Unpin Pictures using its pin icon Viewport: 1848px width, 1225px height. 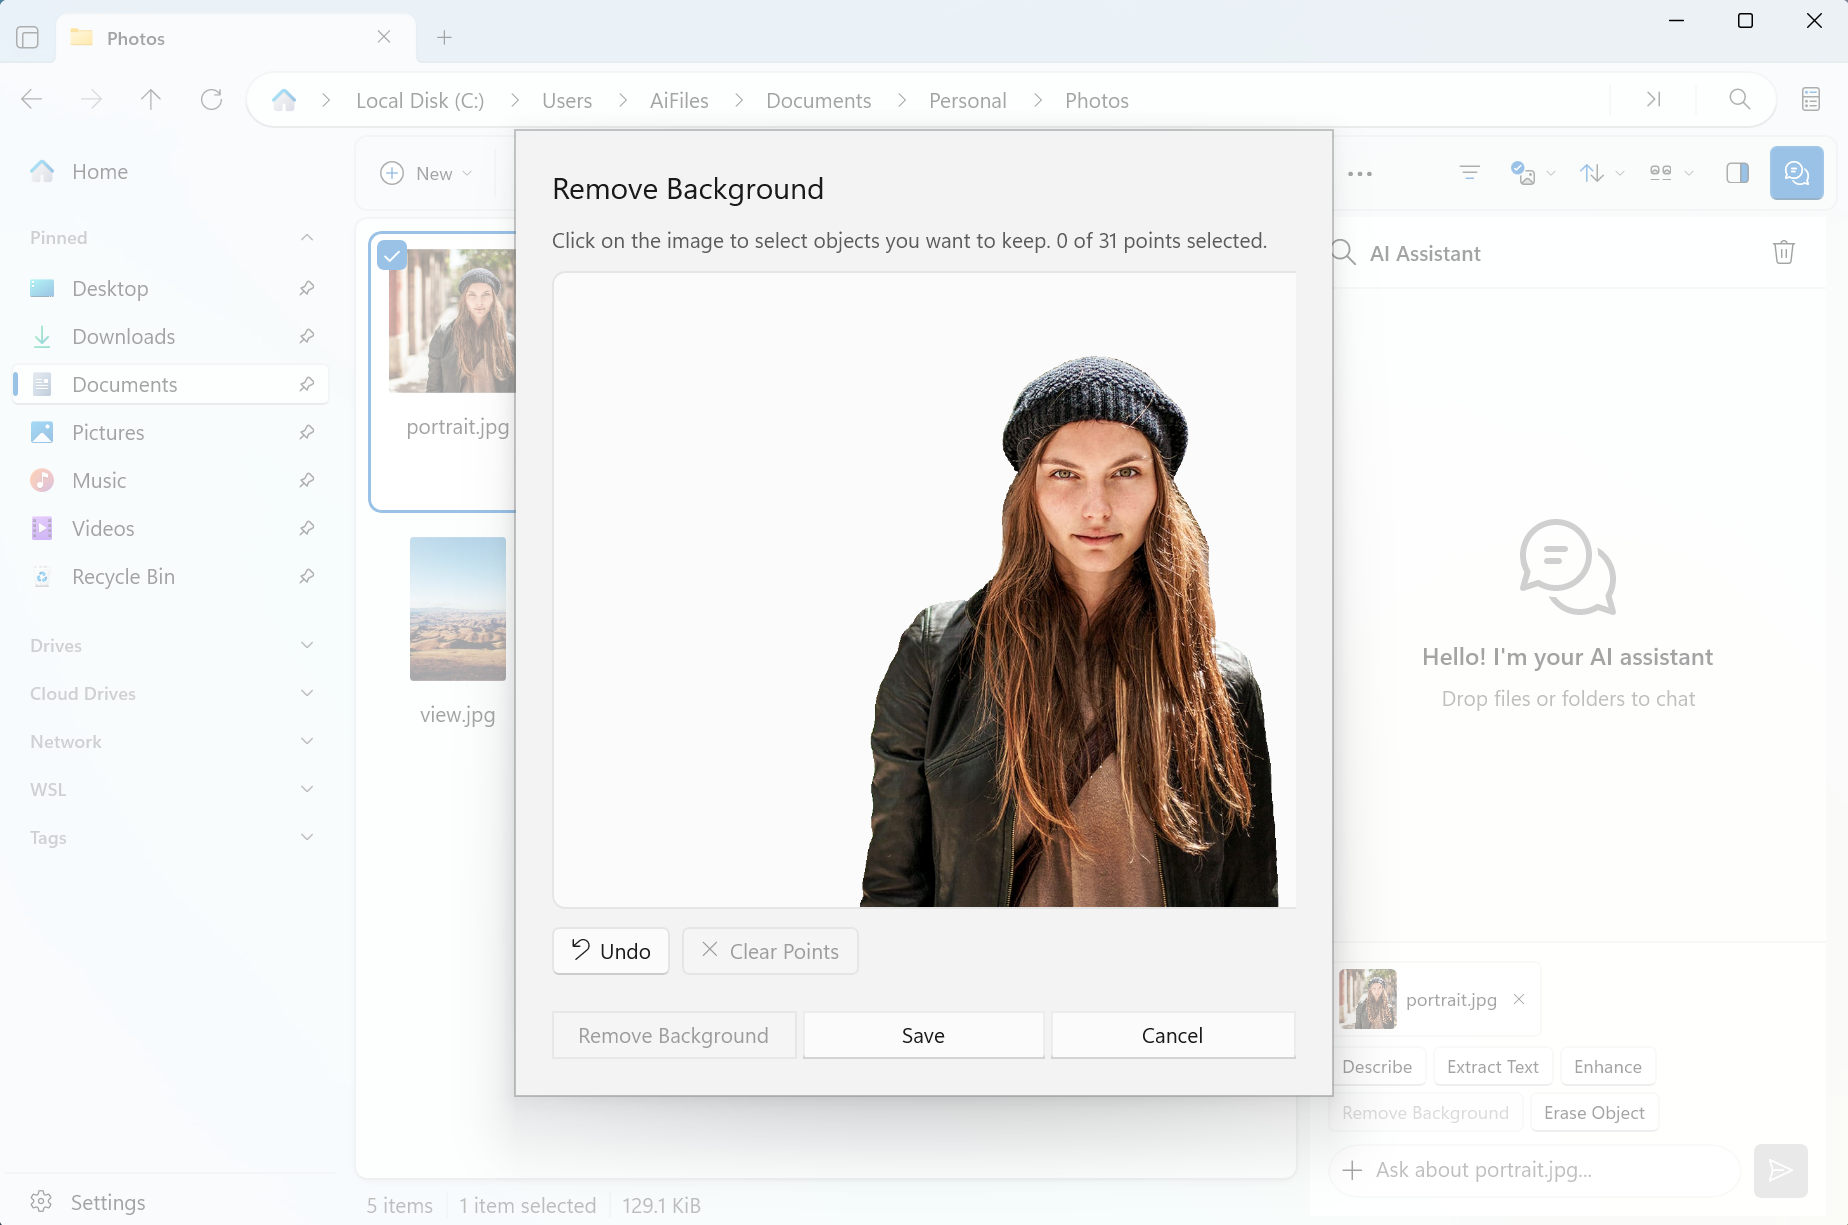[x=307, y=432]
